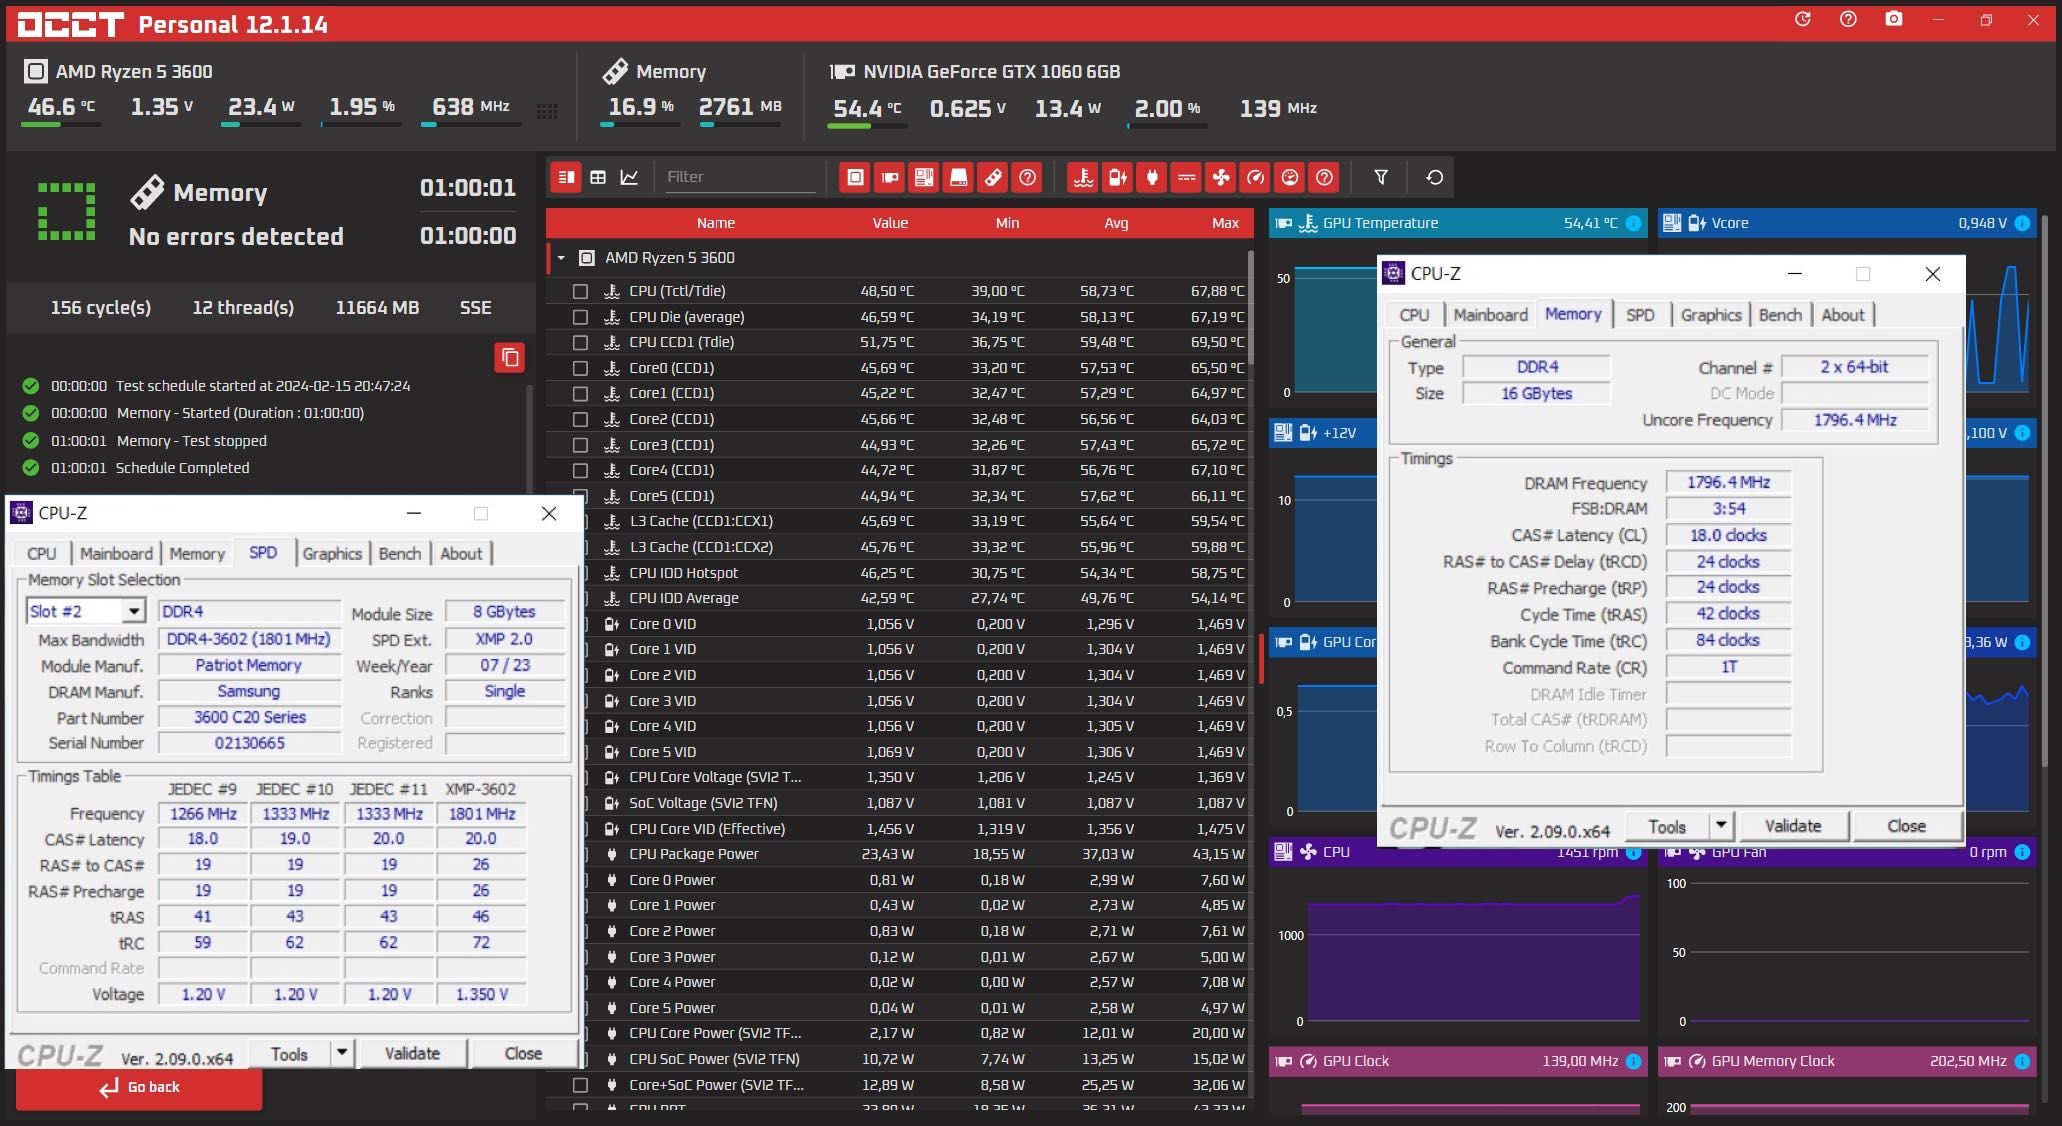Click the GPU temperature 54.4 °C gauge

pyautogui.click(x=867, y=110)
